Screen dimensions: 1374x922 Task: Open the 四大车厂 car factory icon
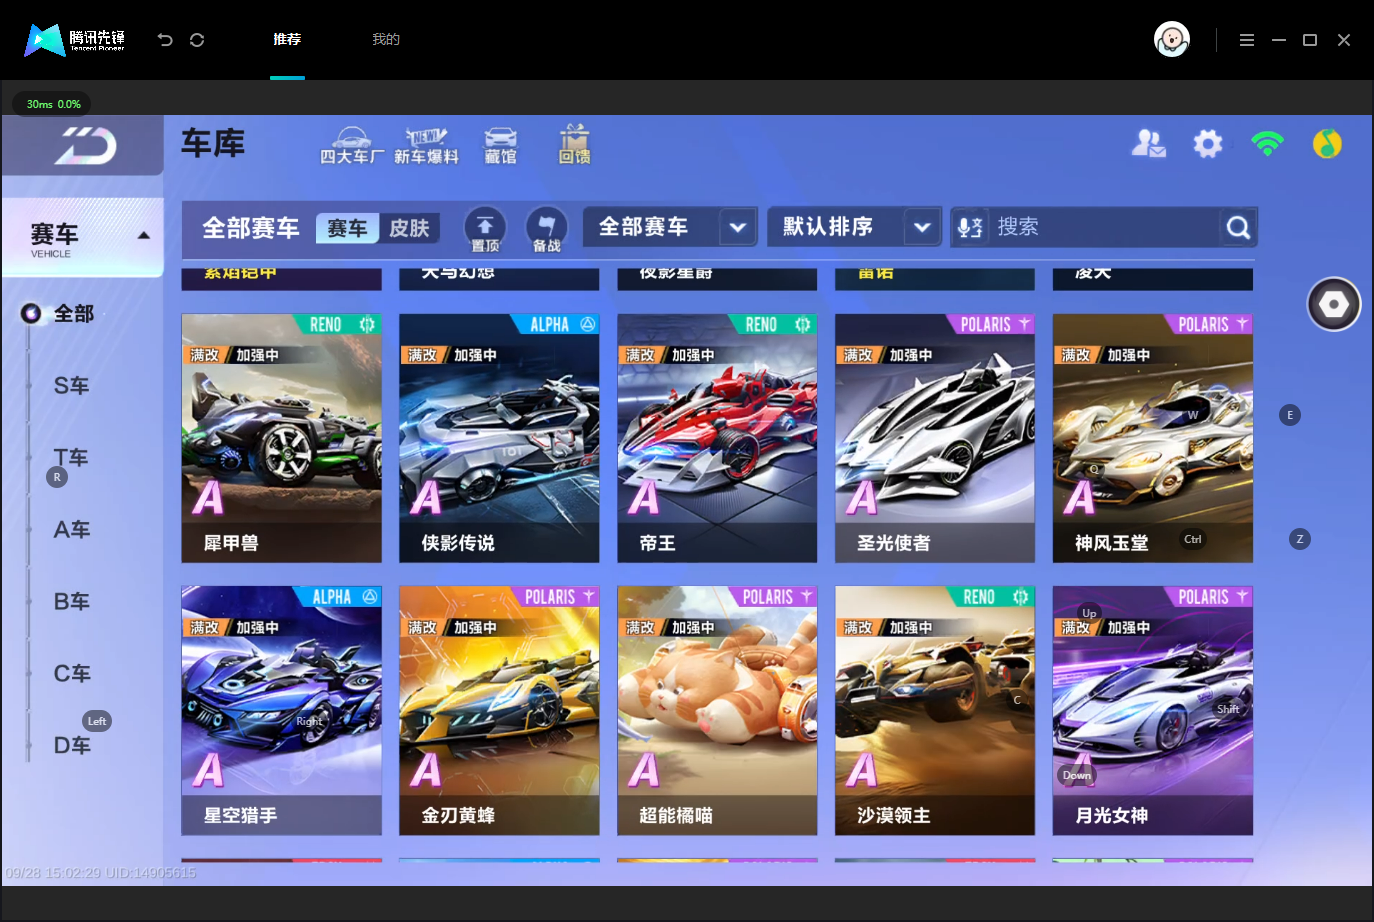tap(352, 146)
